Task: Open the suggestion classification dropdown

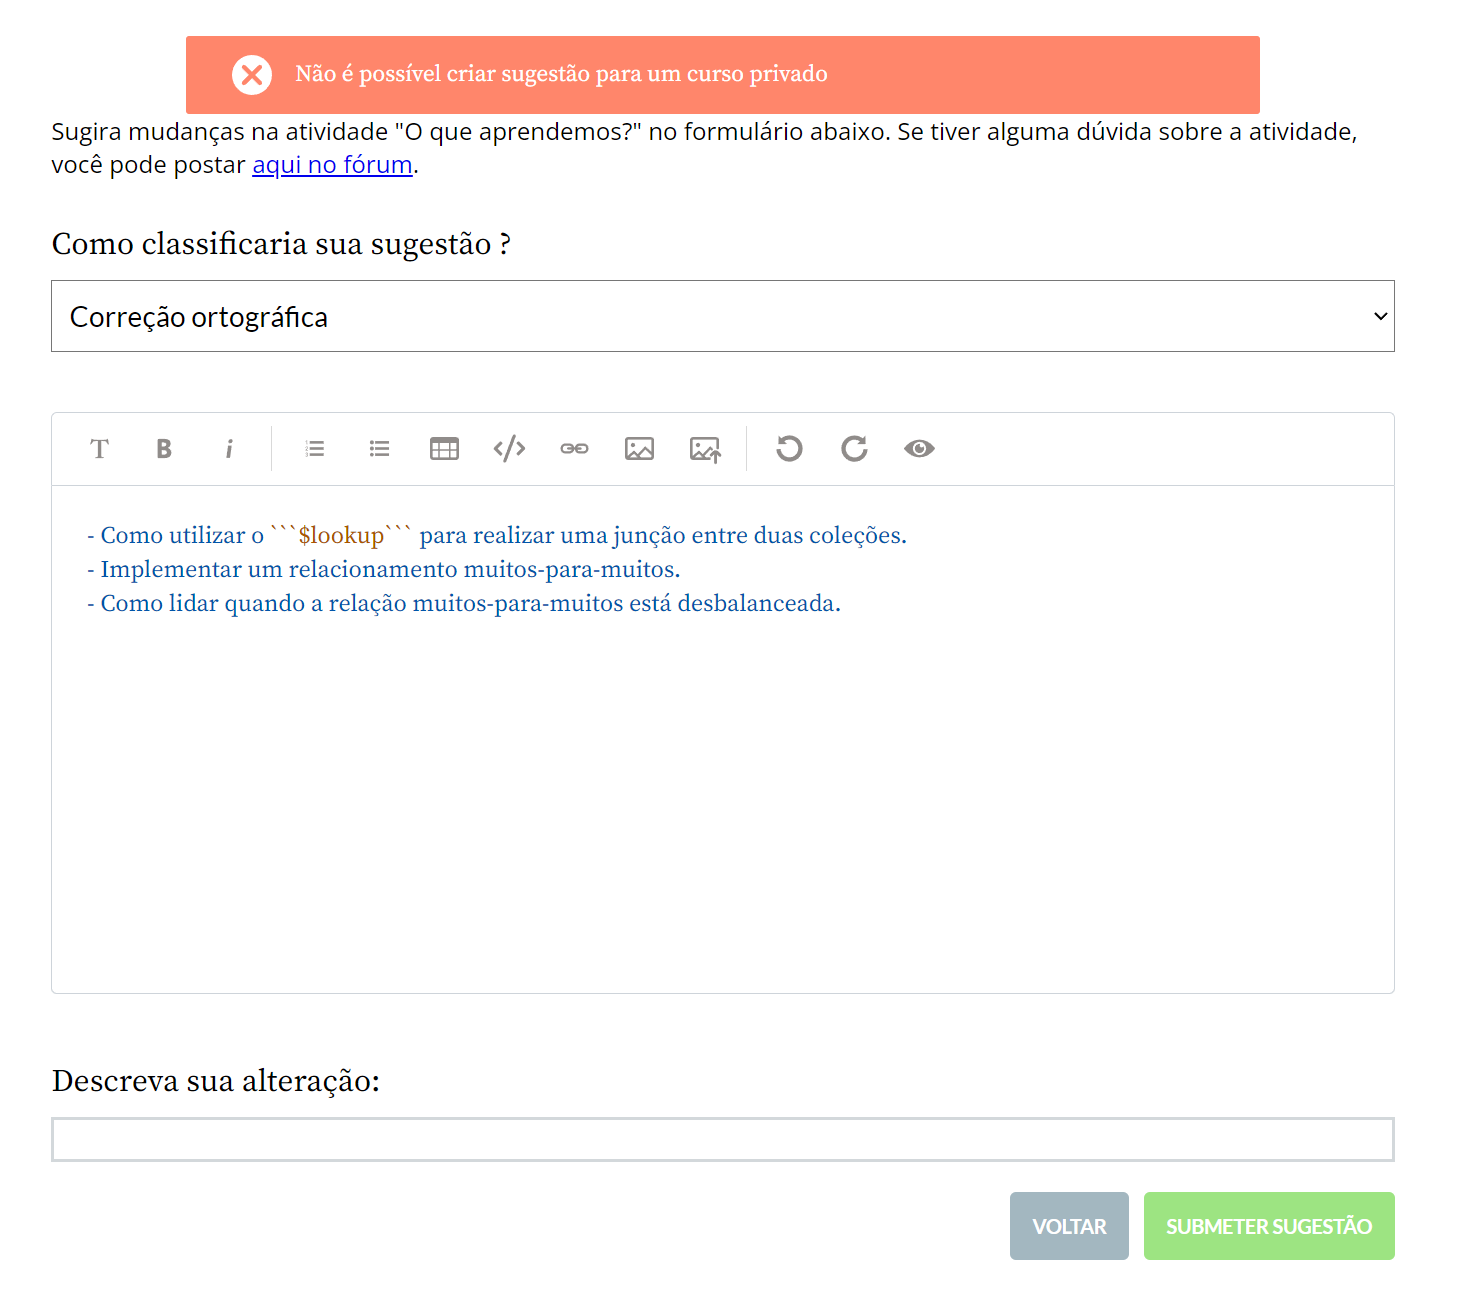Action: point(723,316)
